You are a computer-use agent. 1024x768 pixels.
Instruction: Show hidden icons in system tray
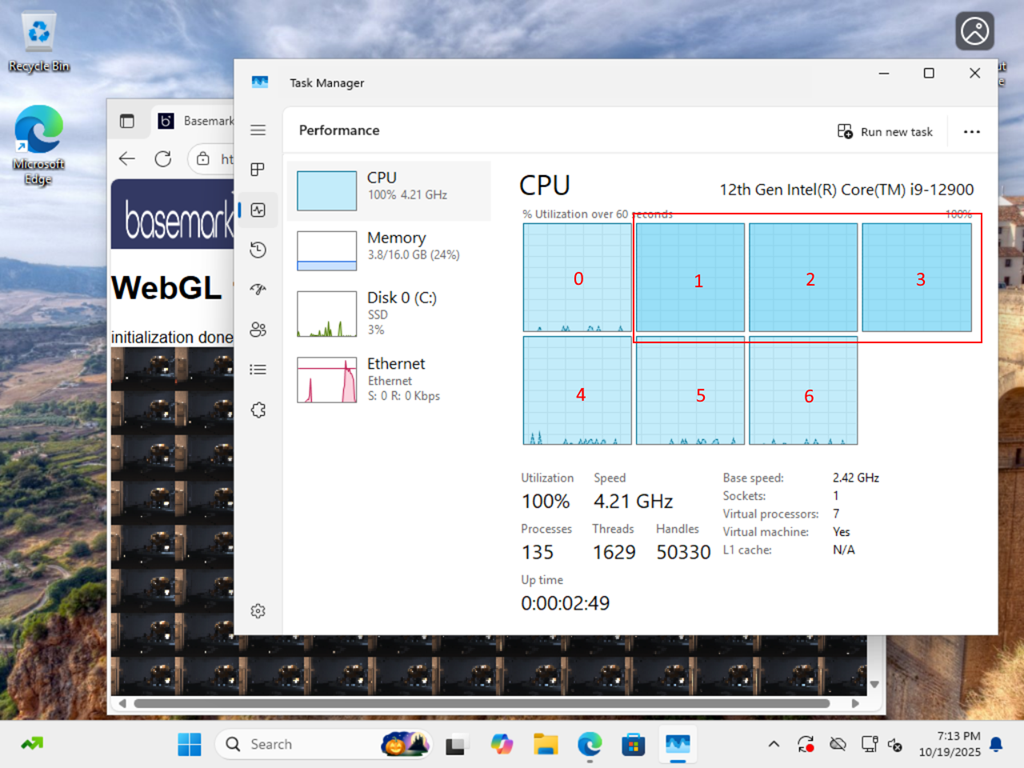[774, 744]
